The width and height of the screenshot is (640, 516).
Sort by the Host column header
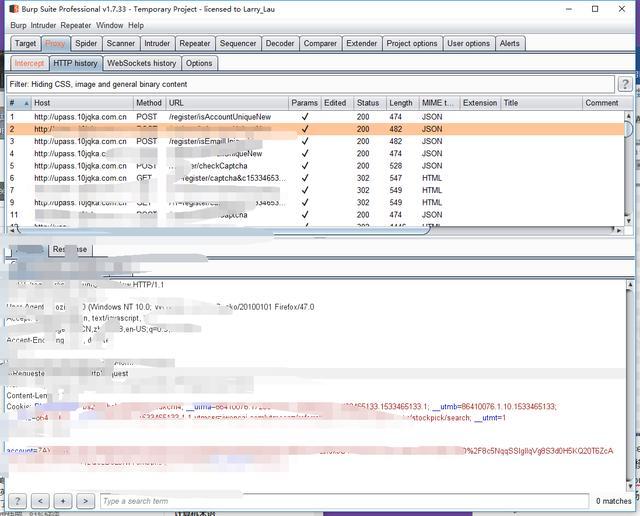(82, 103)
